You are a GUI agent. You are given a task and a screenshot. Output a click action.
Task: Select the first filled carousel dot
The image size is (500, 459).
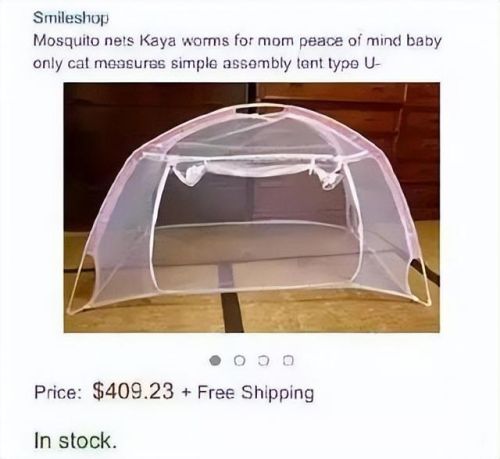tap(215, 360)
